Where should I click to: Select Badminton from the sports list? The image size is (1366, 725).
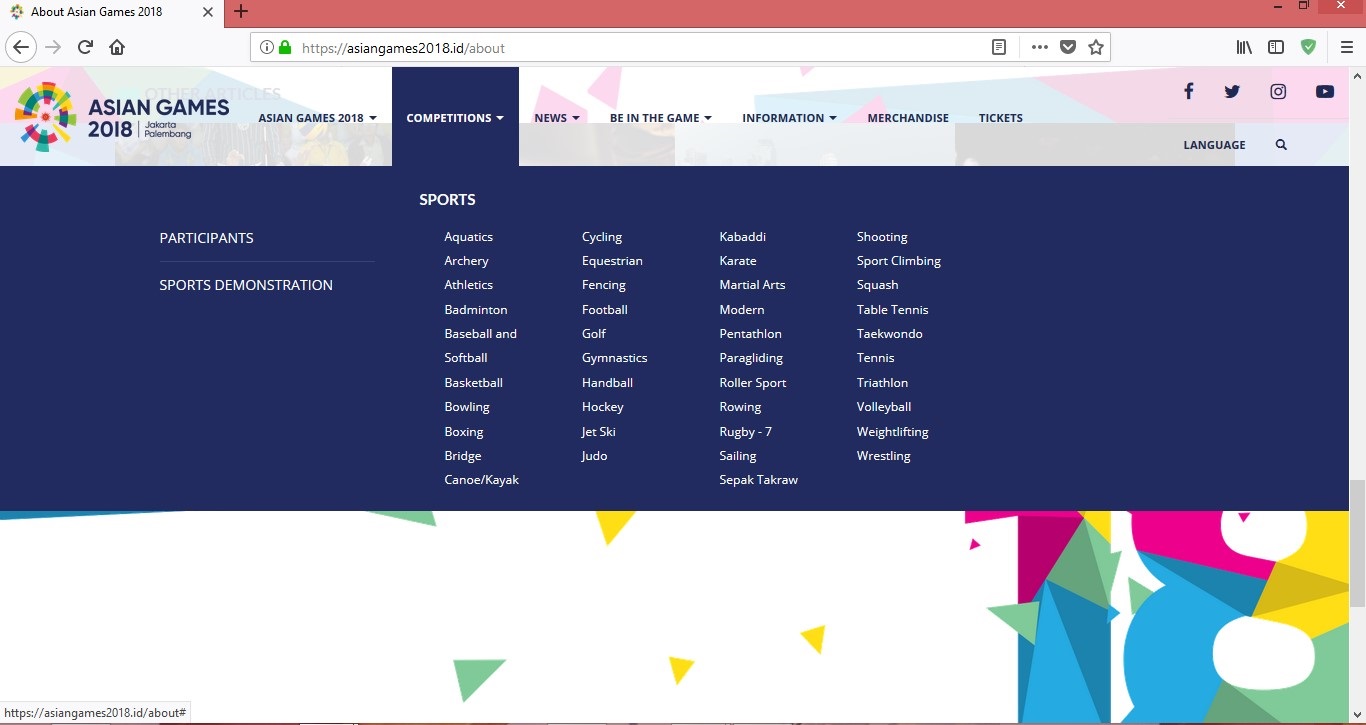pyautogui.click(x=476, y=310)
